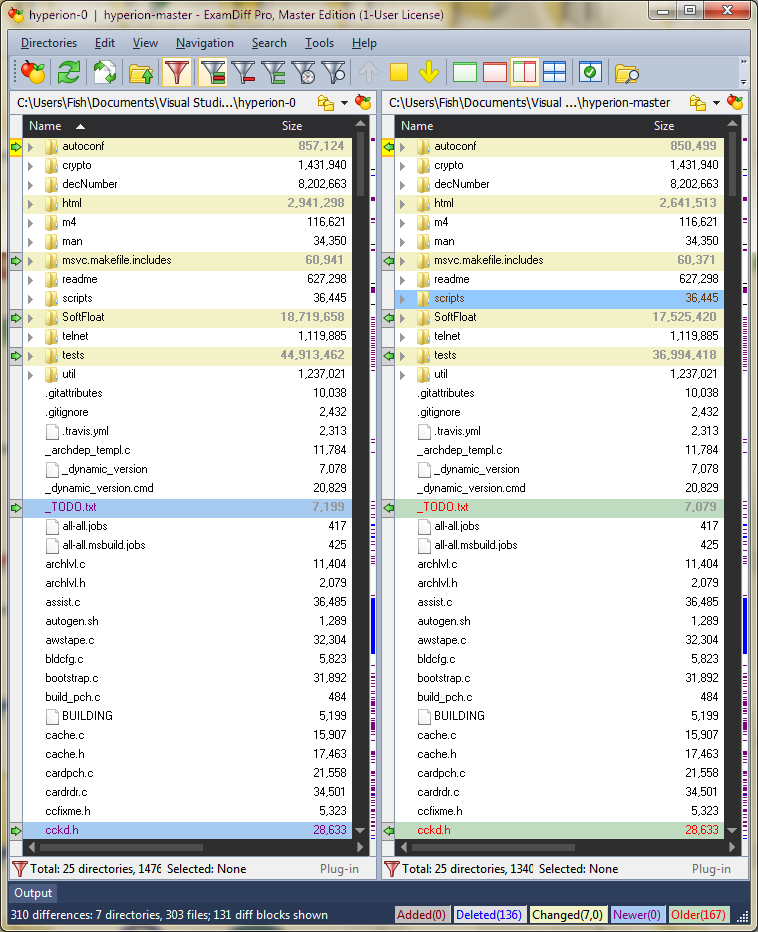Open the Help menu

tap(364, 43)
